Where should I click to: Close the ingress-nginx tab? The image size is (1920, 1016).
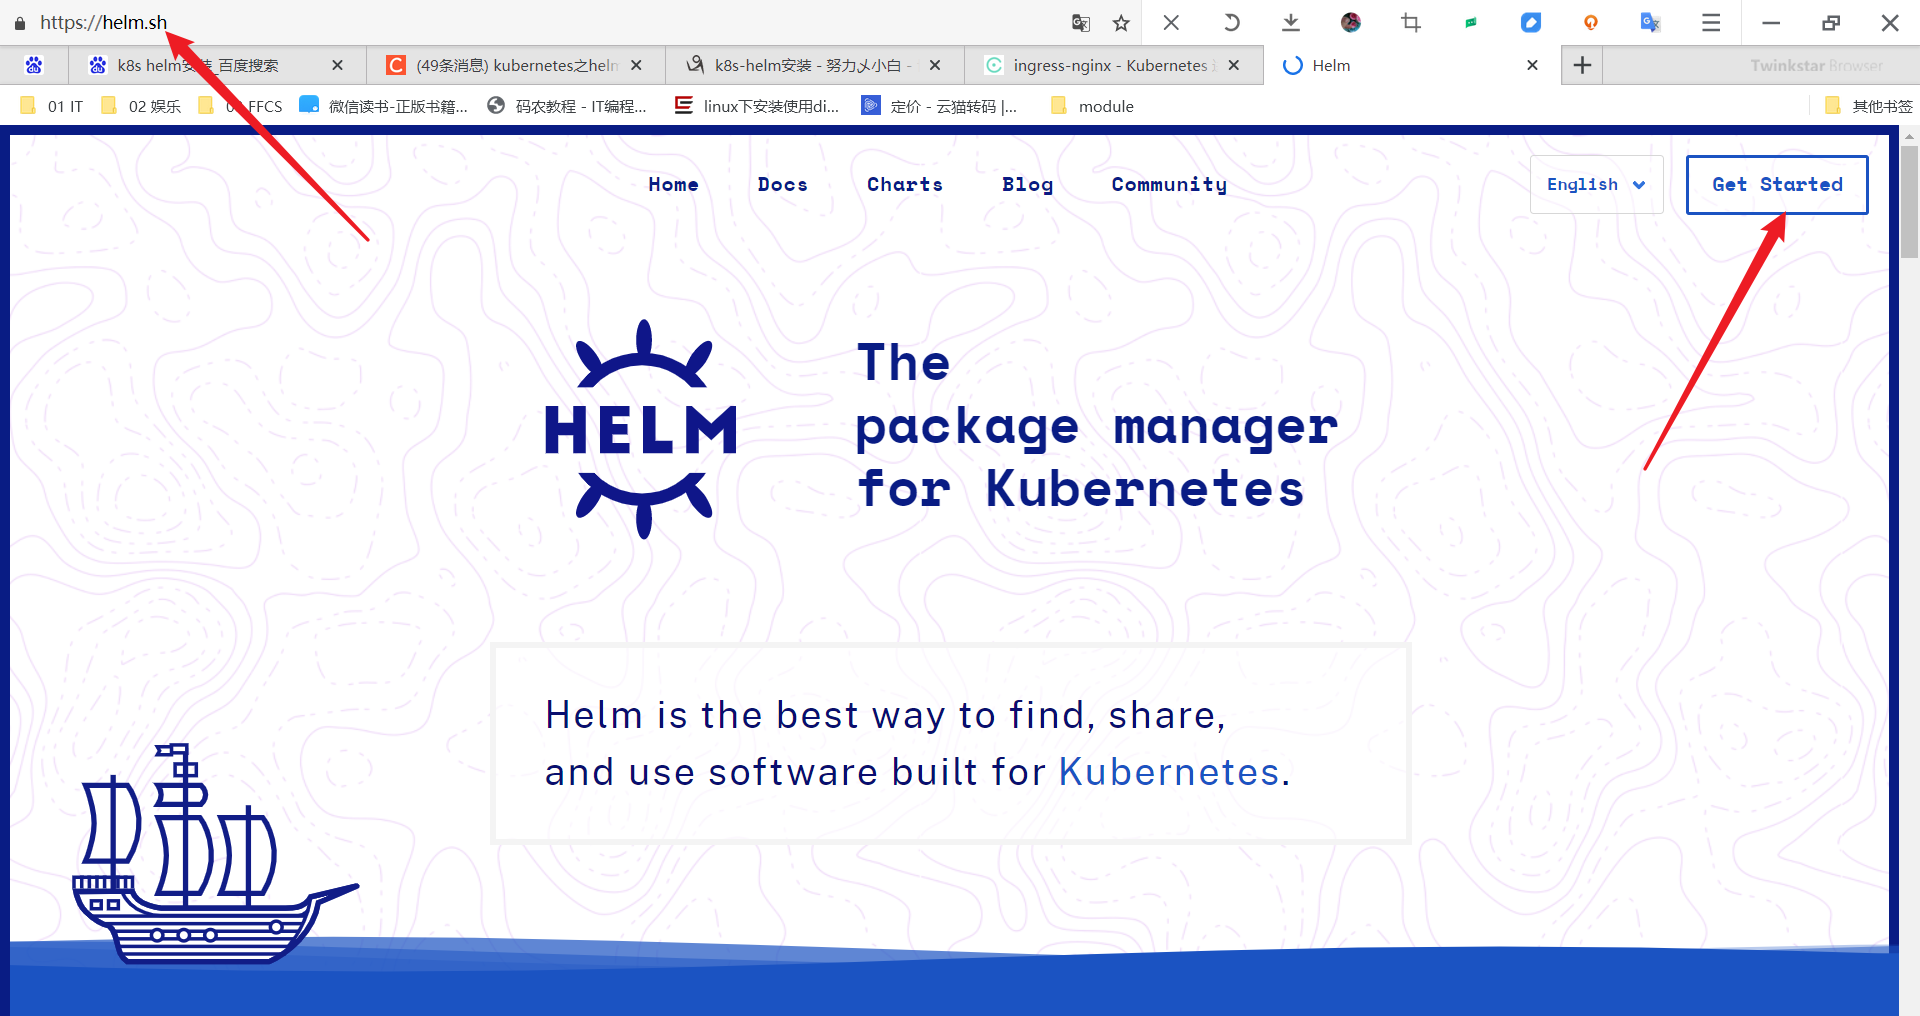click(x=1234, y=65)
